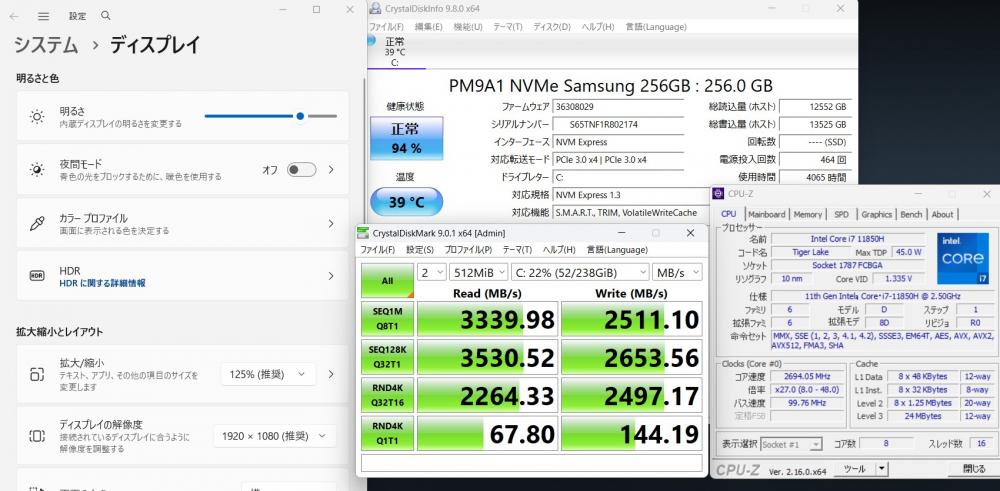Click the empty comment field in CrystalDiskMark
1000x491 pixels.
pyautogui.click(x=531, y=463)
